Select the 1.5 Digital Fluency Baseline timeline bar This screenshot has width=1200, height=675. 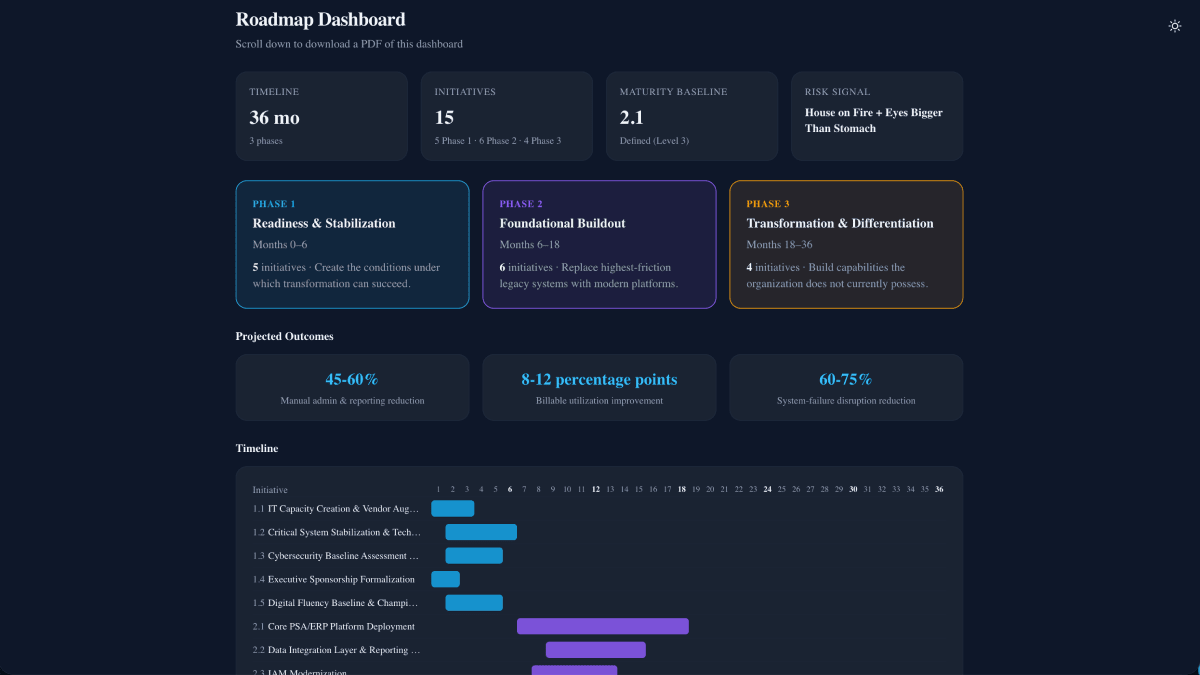click(x=474, y=603)
